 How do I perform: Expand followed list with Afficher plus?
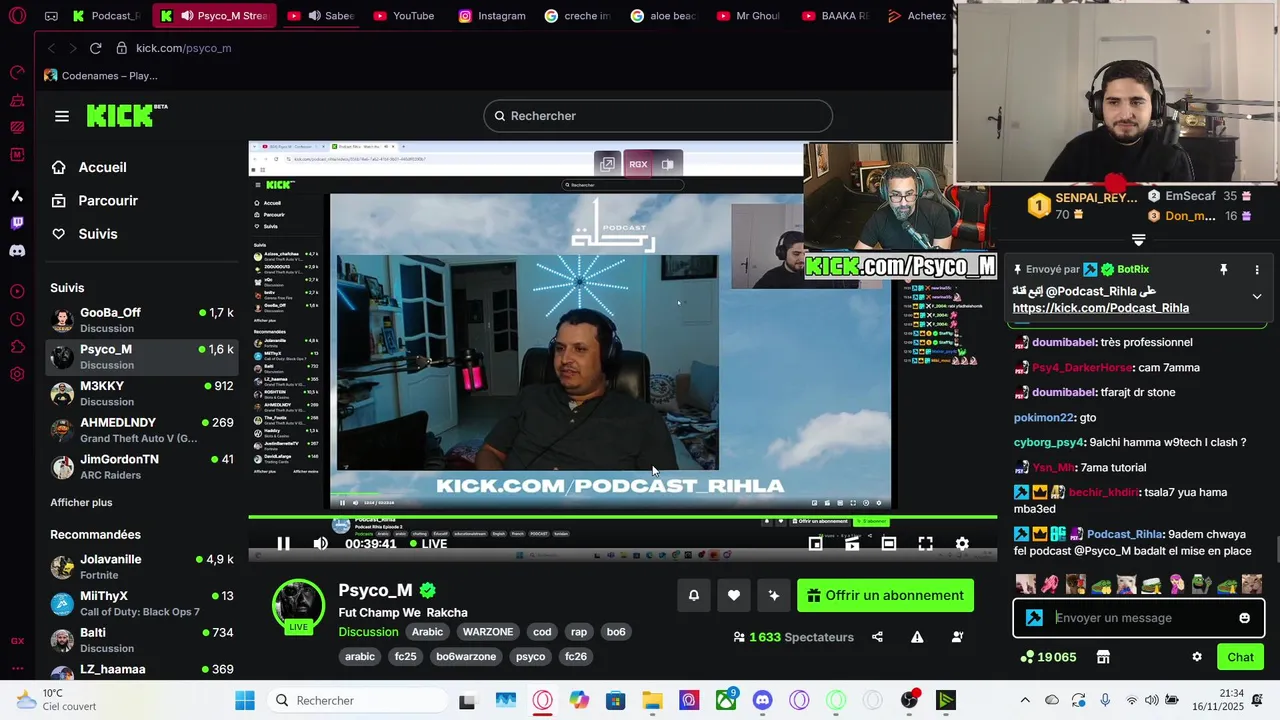coord(81,502)
